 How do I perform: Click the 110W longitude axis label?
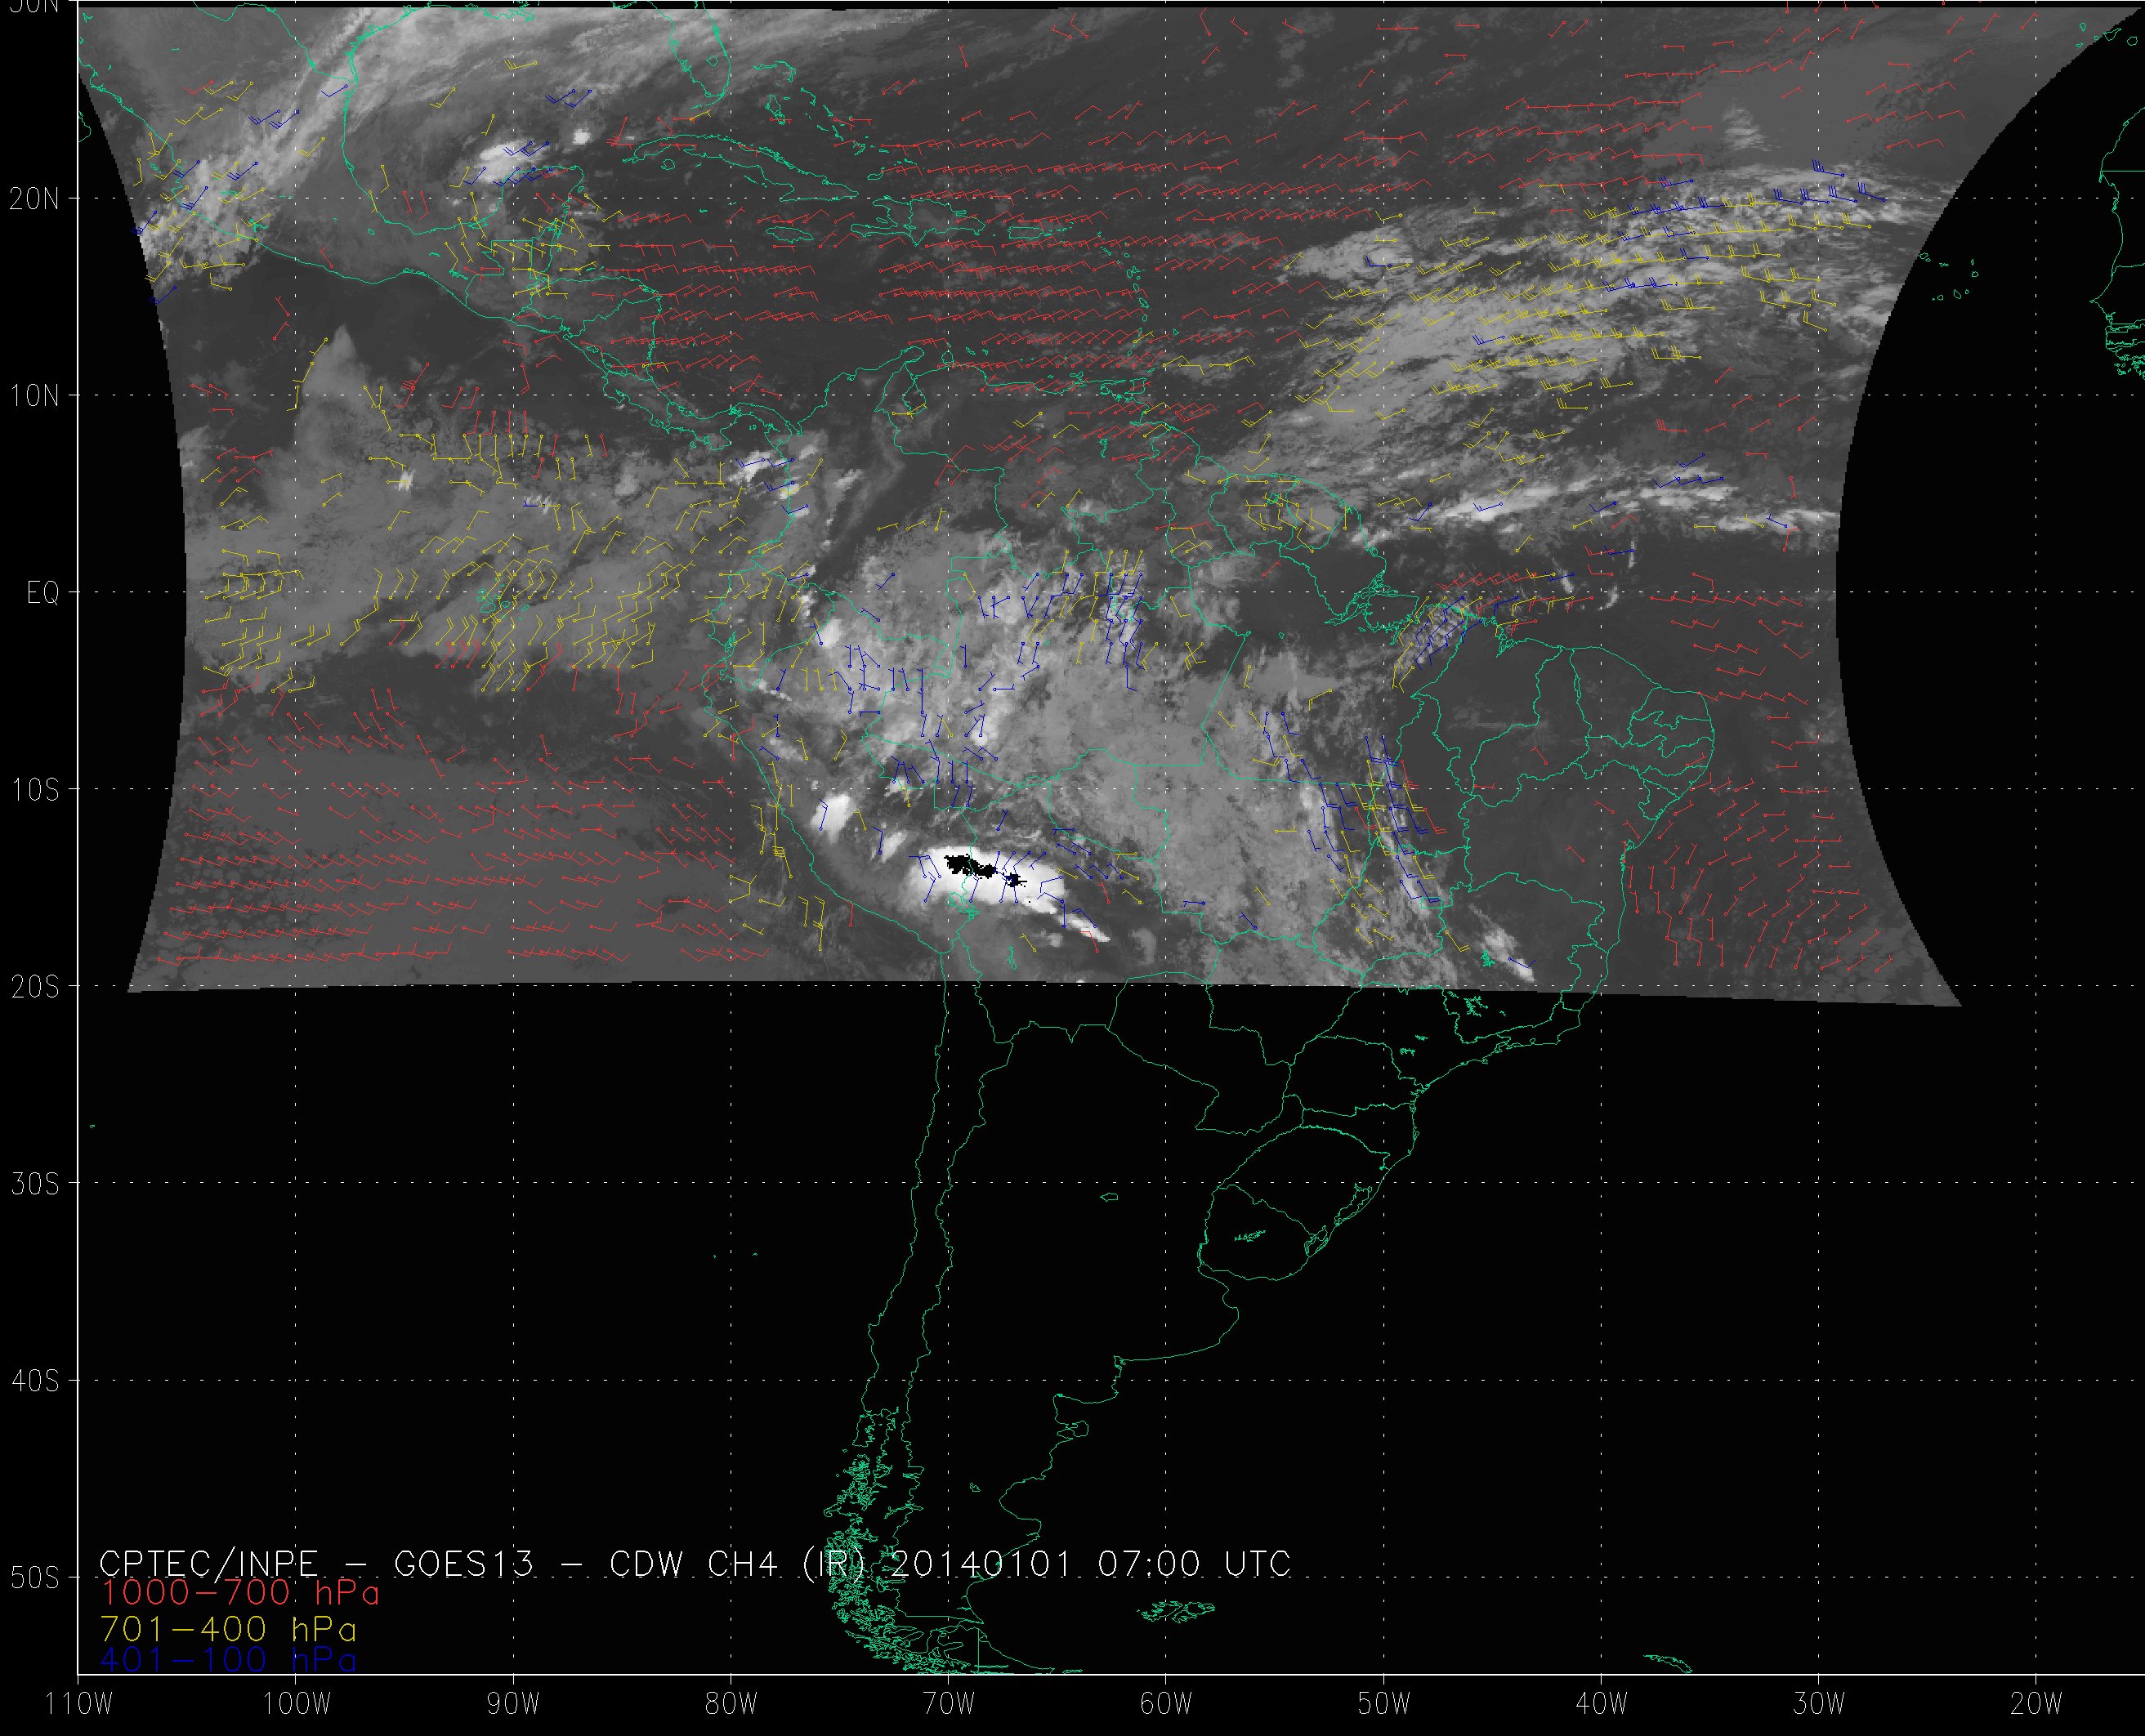pyautogui.click(x=80, y=1704)
